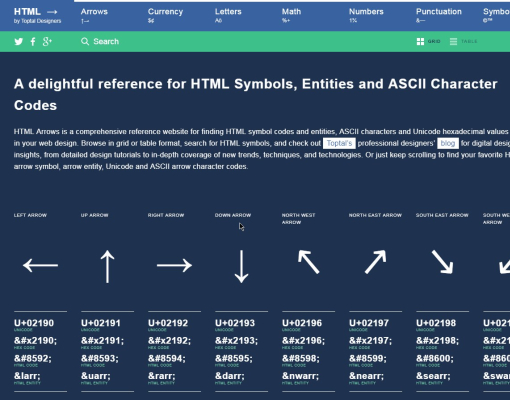Image resolution: width=510 pixels, height=400 pixels.
Task: Click hex code &#x2193;
Action: [x=236, y=341]
